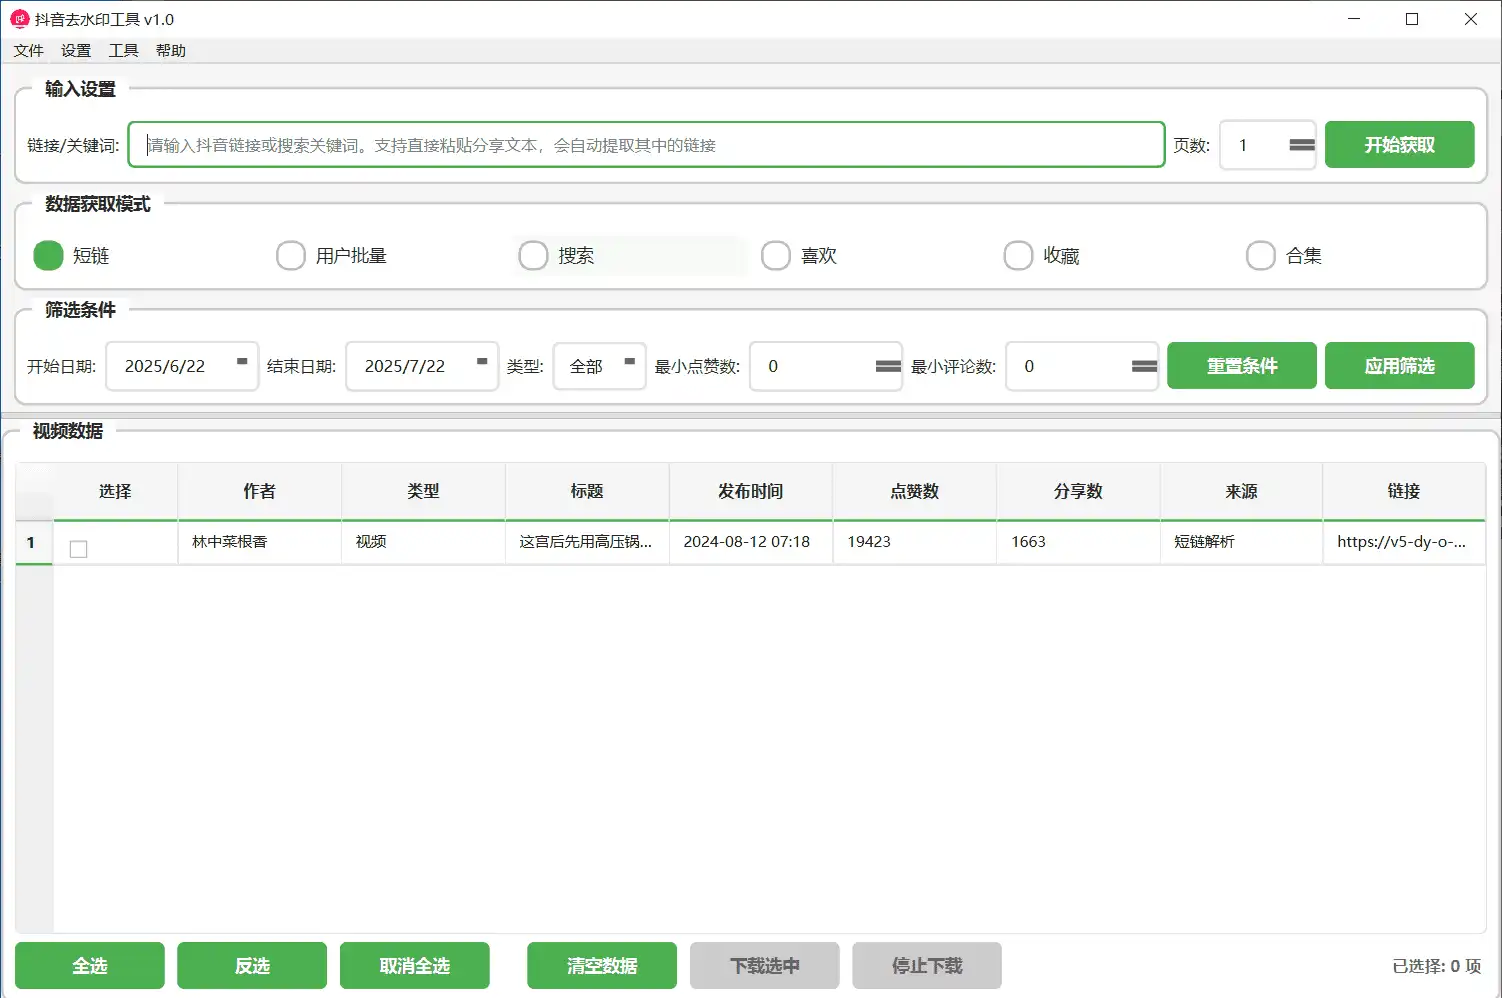Viewport: 1502px width, 998px height.
Task: Sort by the 类型 column header
Action: click(423, 491)
